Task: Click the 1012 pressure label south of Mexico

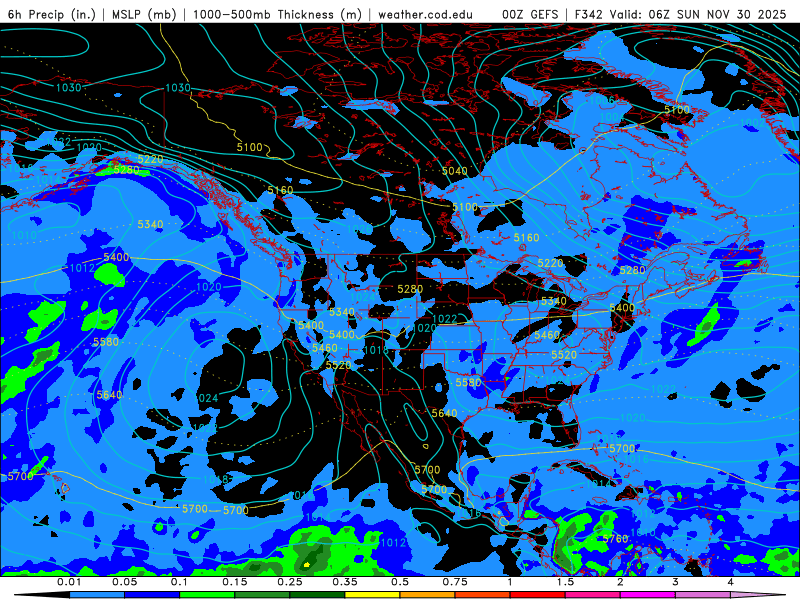Action: click(x=393, y=542)
